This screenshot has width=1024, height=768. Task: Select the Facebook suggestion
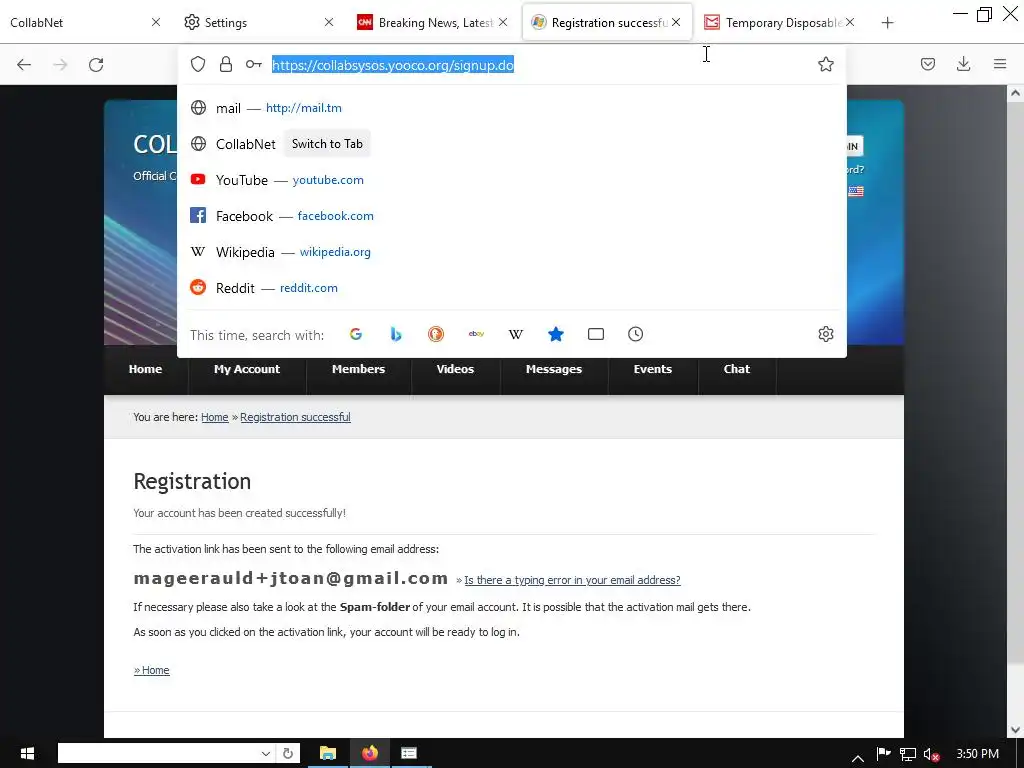[512, 216]
